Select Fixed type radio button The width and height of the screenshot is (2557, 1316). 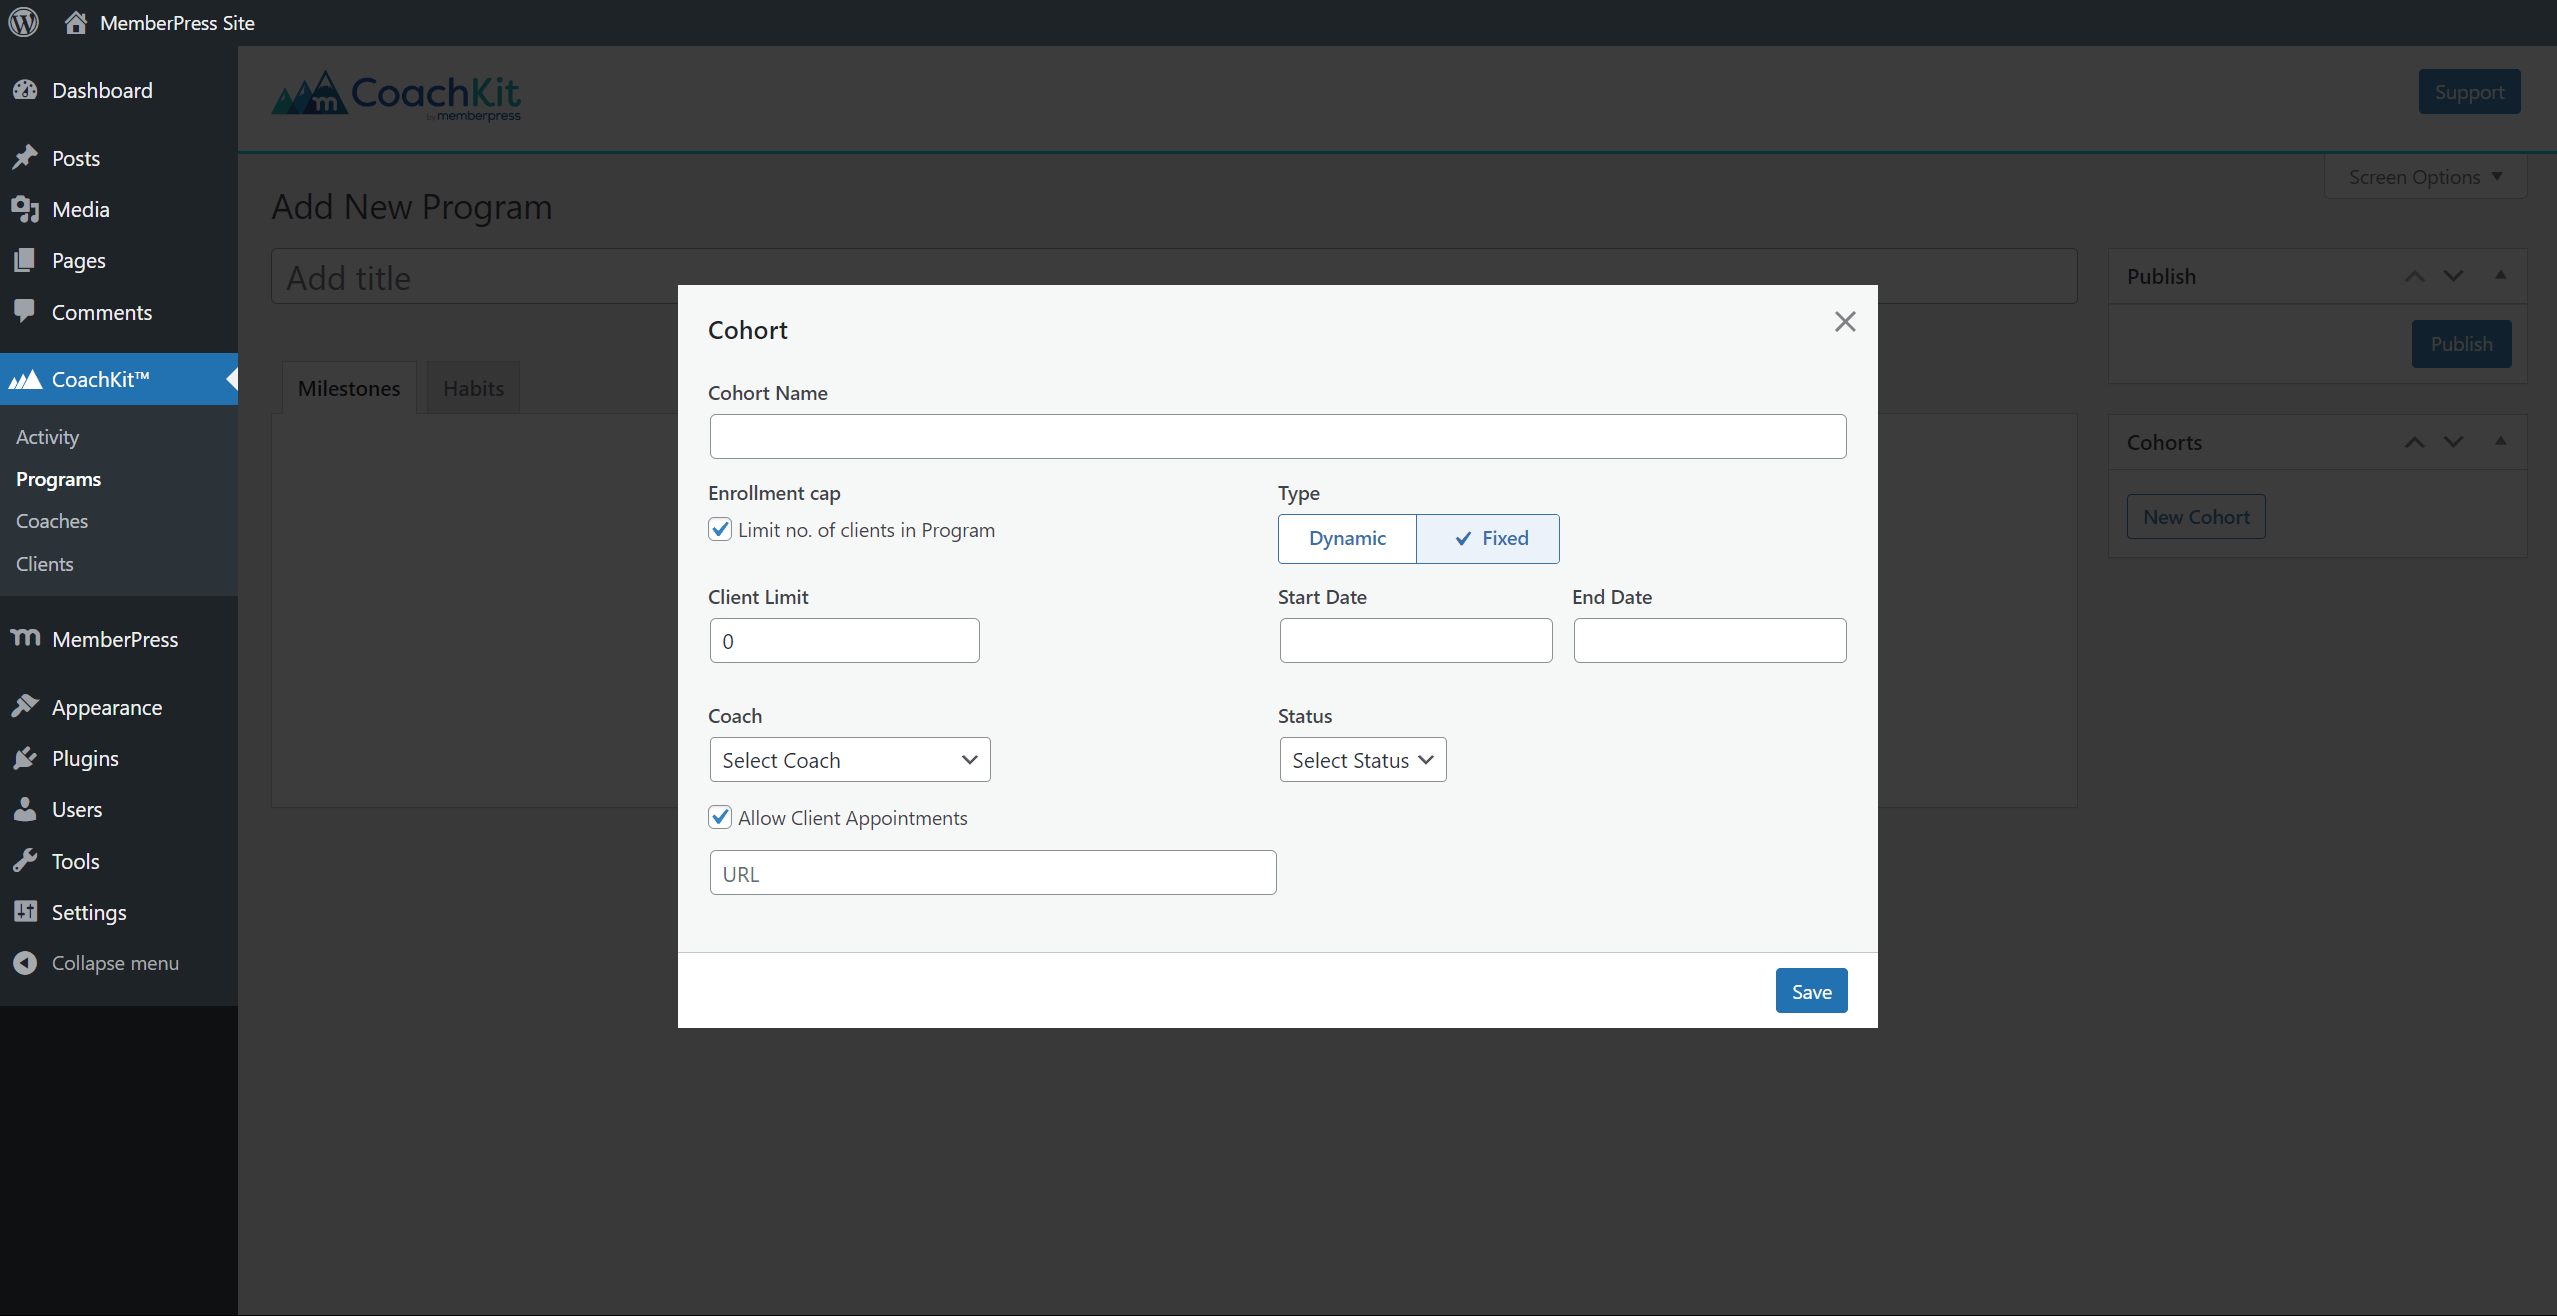pos(1487,537)
